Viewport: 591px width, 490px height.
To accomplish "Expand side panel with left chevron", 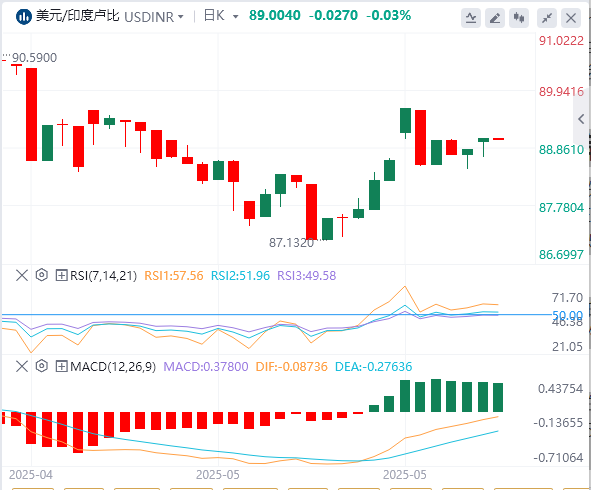I will coord(581,119).
